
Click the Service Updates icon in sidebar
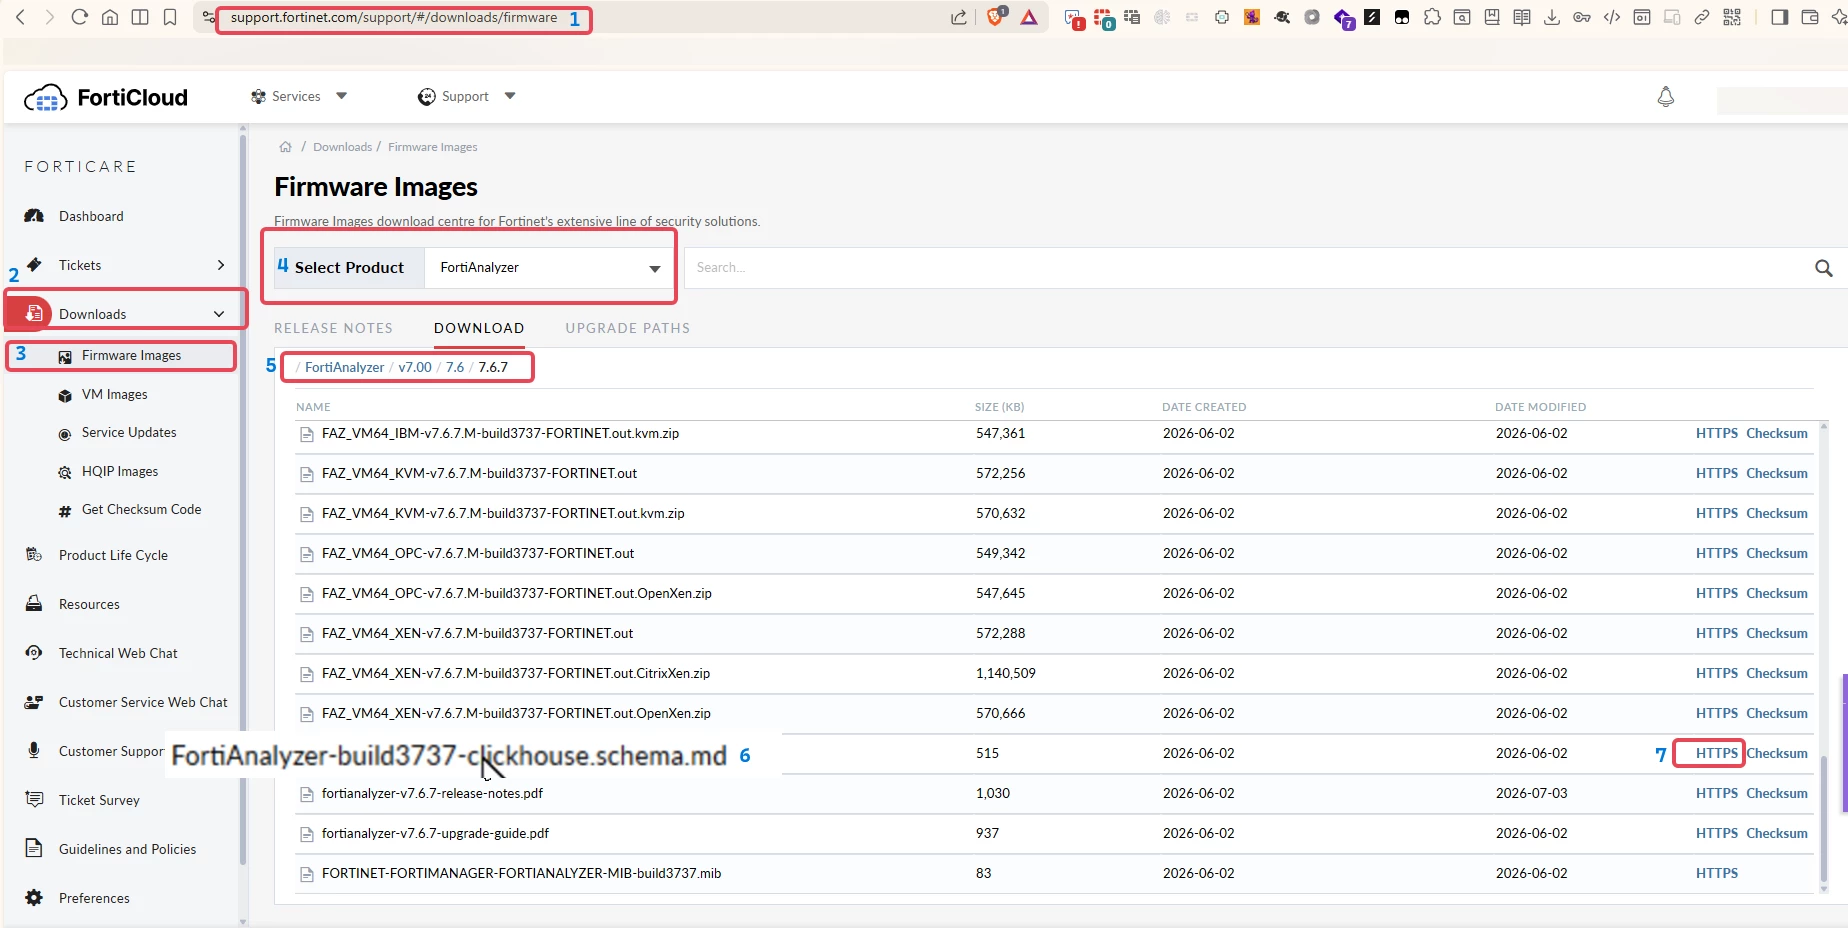[x=65, y=434]
